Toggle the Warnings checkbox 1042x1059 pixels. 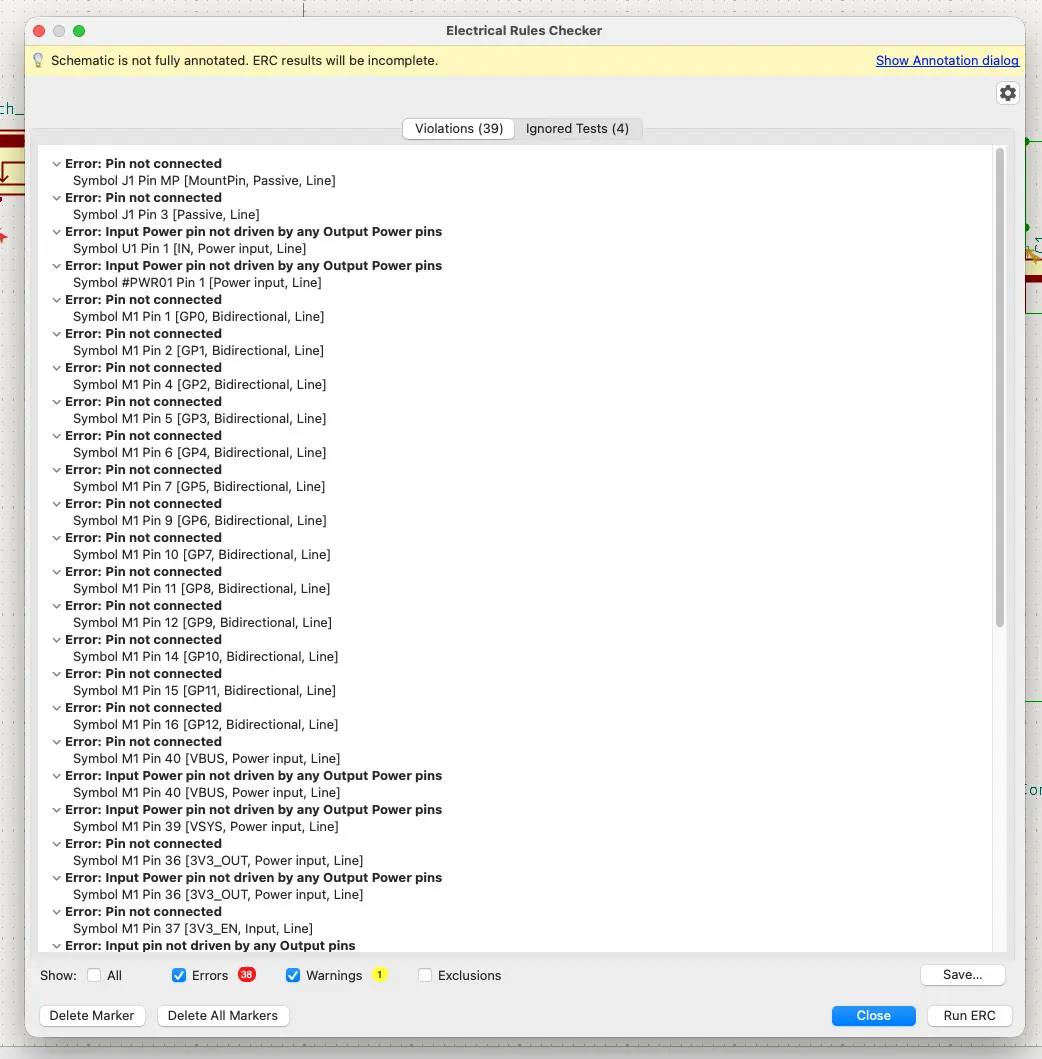[293, 975]
